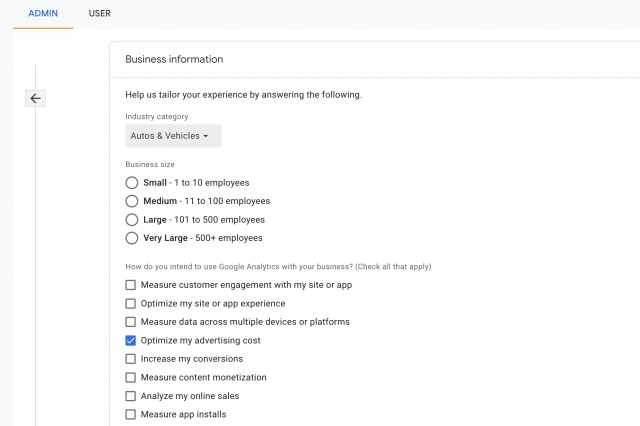Enable Optimize my site or app experience
This screenshot has width=640, height=426.
(131, 304)
